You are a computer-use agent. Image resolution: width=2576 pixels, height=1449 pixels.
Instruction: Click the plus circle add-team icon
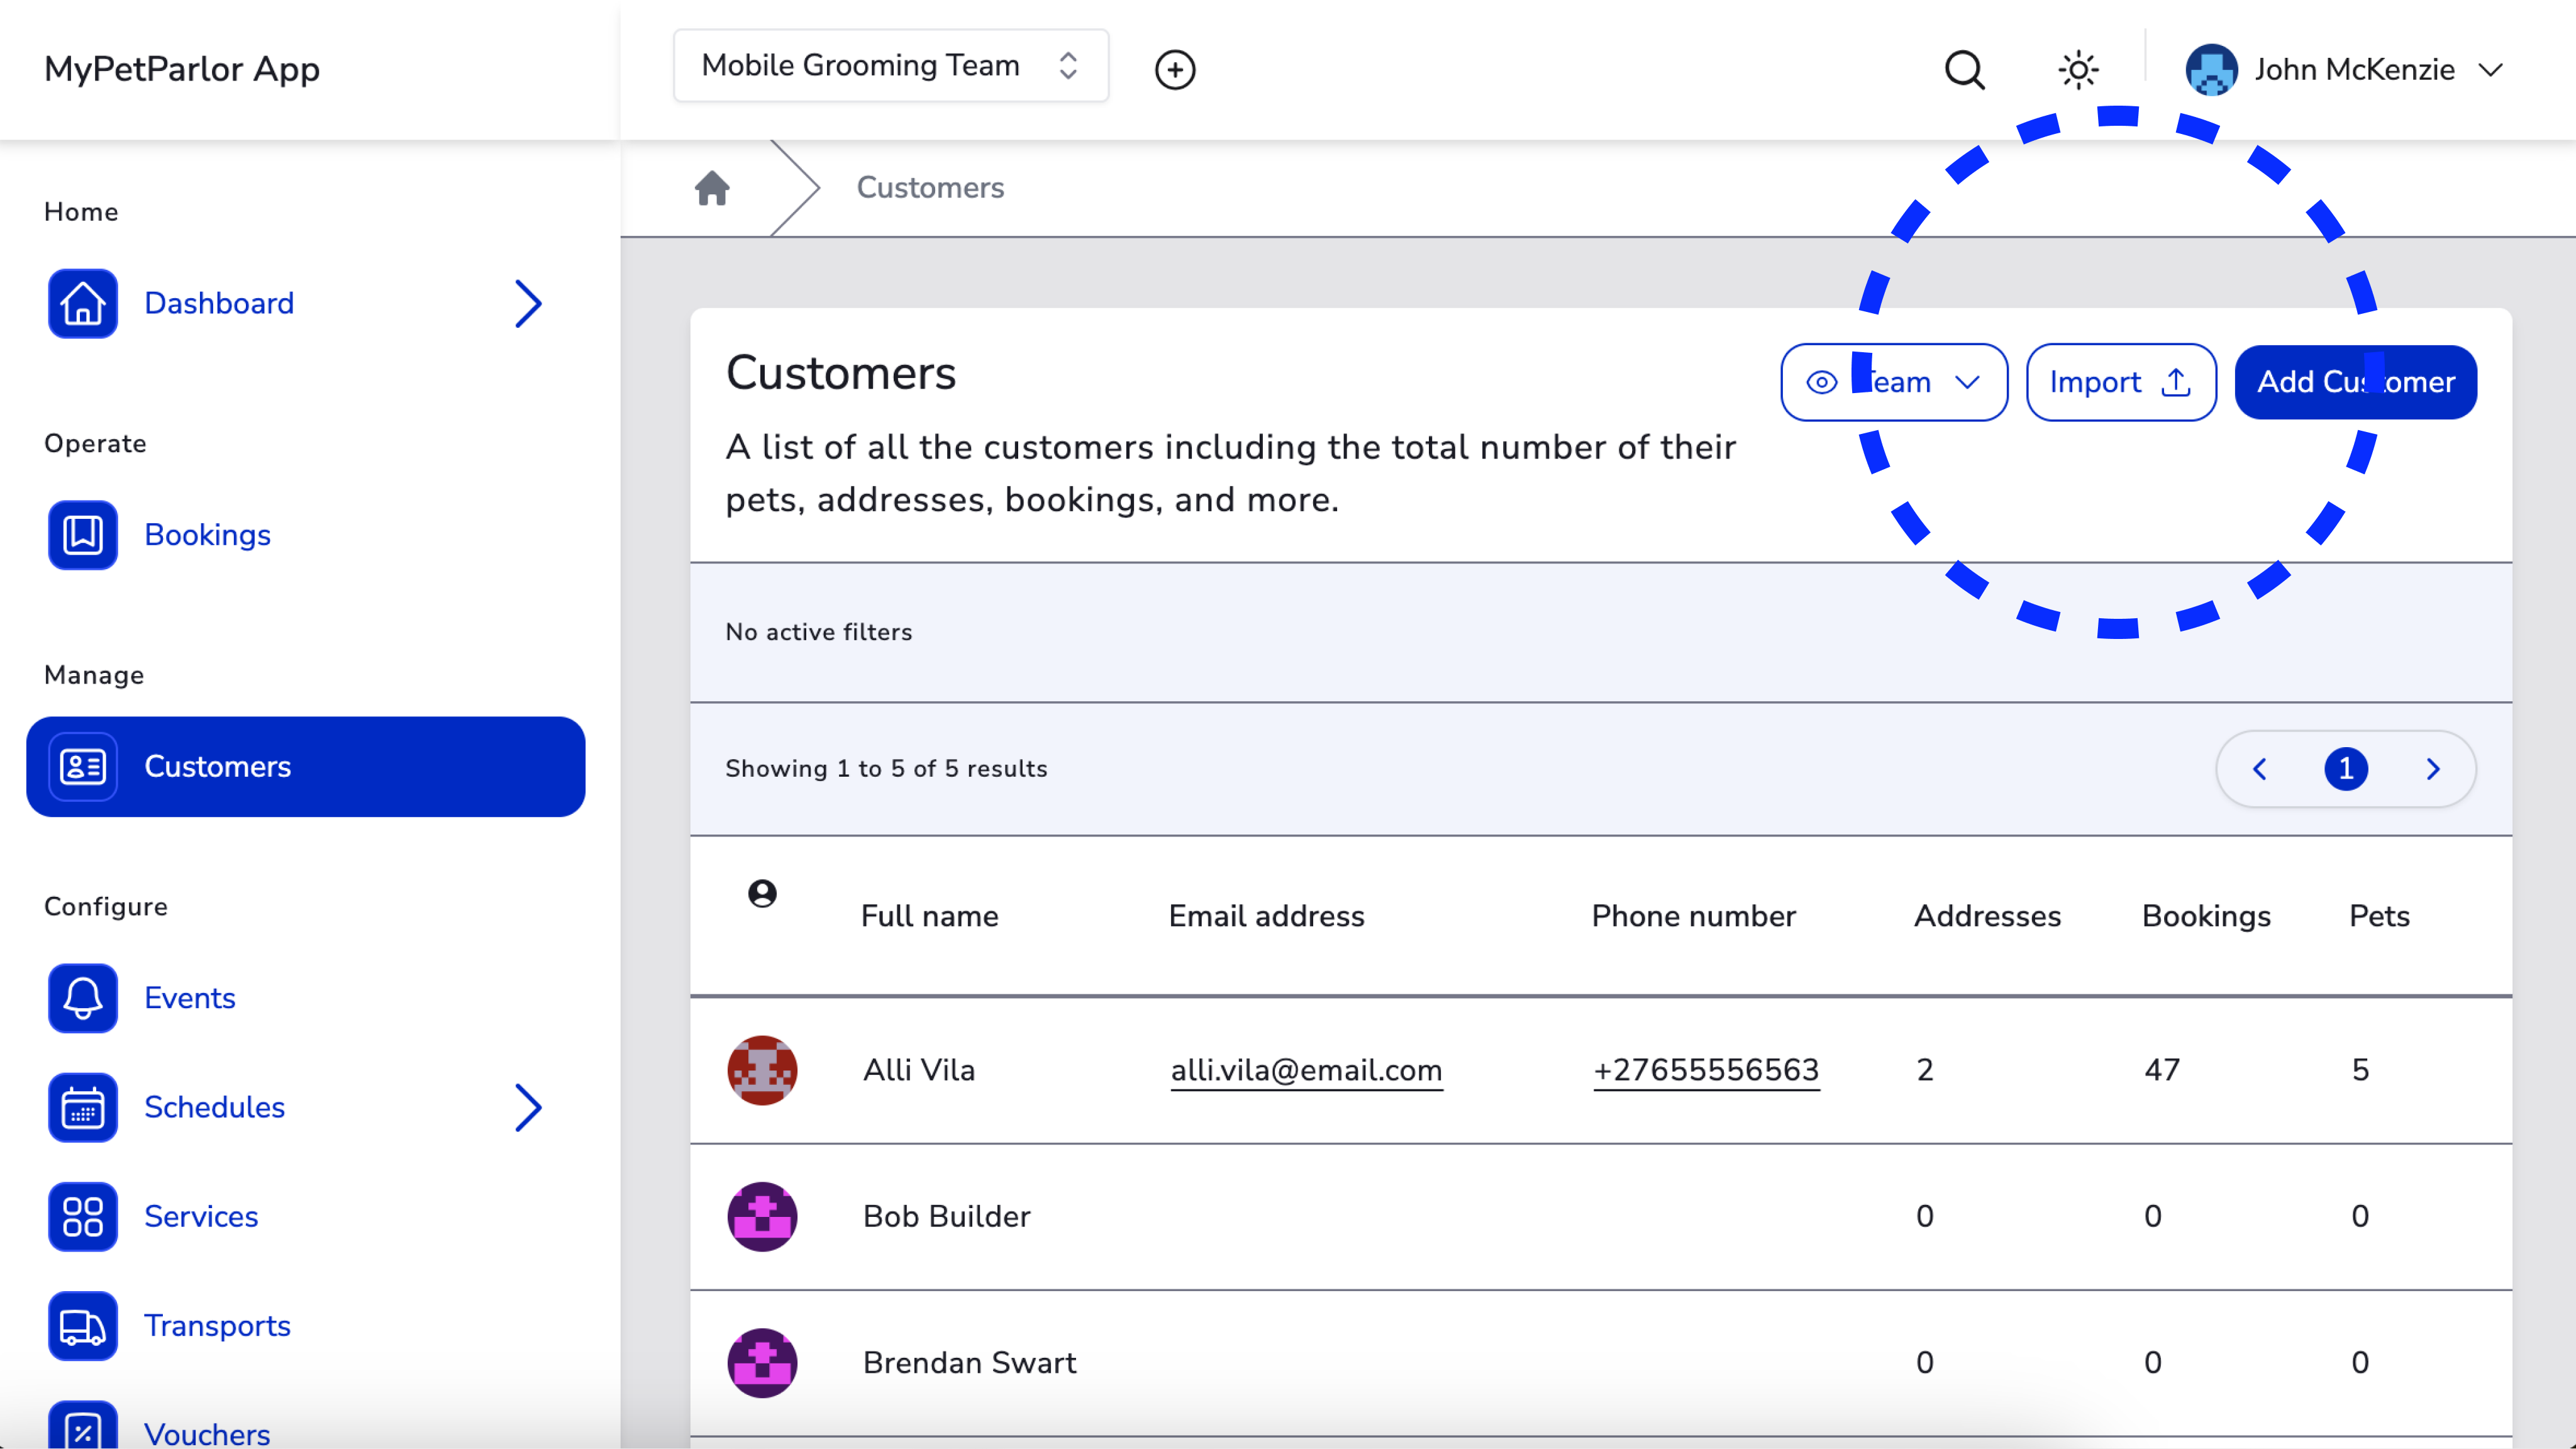click(1175, 70)
